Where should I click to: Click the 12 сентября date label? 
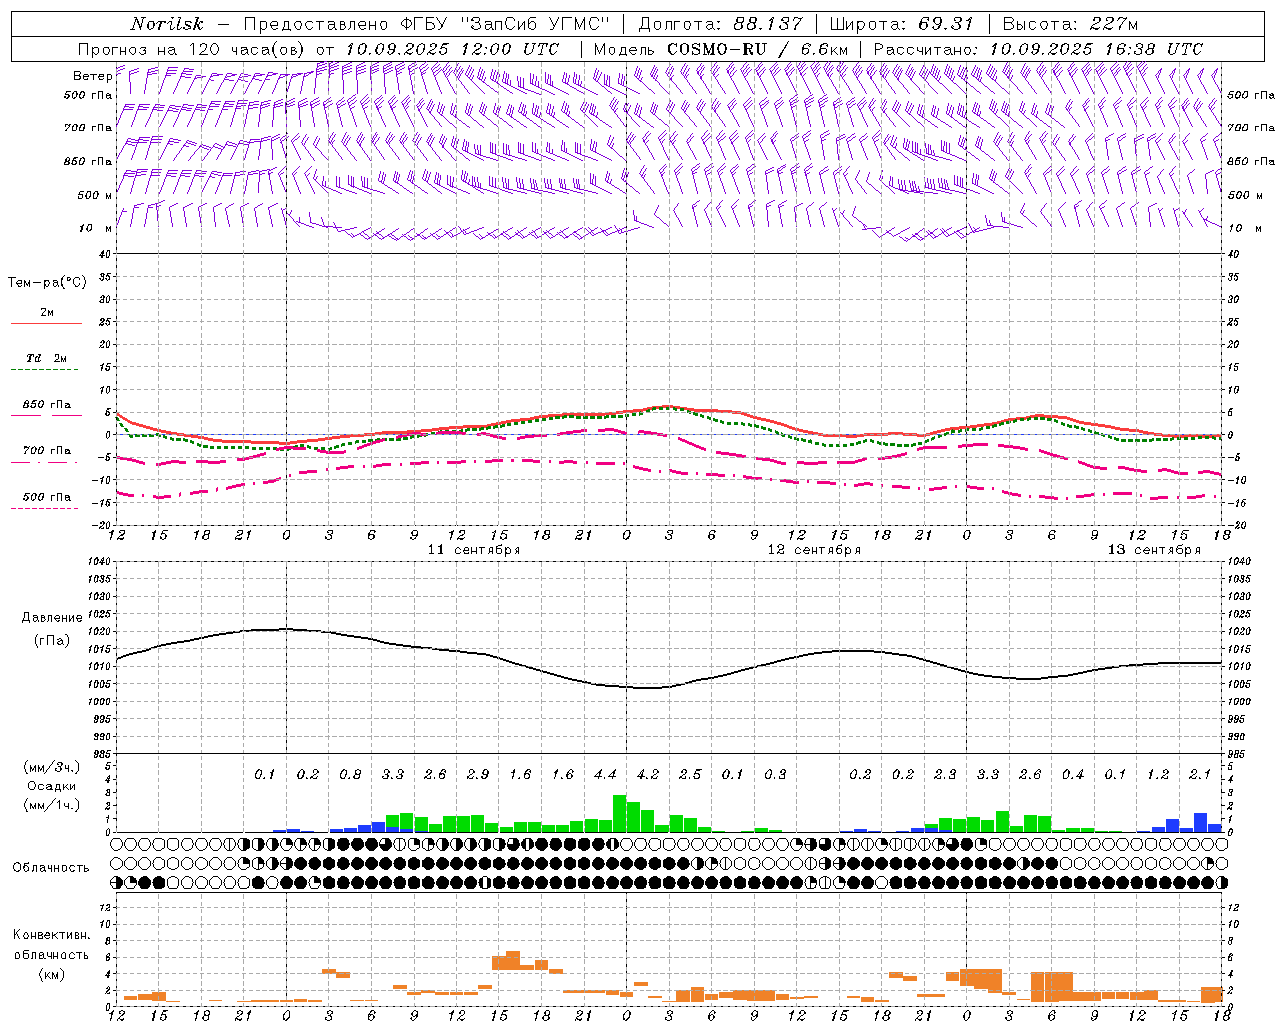pyautogui.click(x=814, y=550)
